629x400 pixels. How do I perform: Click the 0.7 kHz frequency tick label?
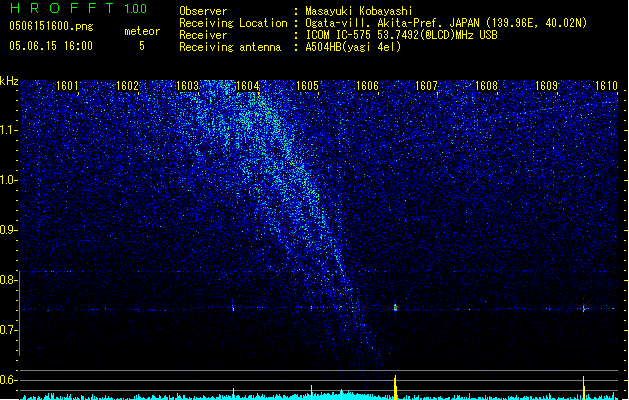tap(8, 330)
